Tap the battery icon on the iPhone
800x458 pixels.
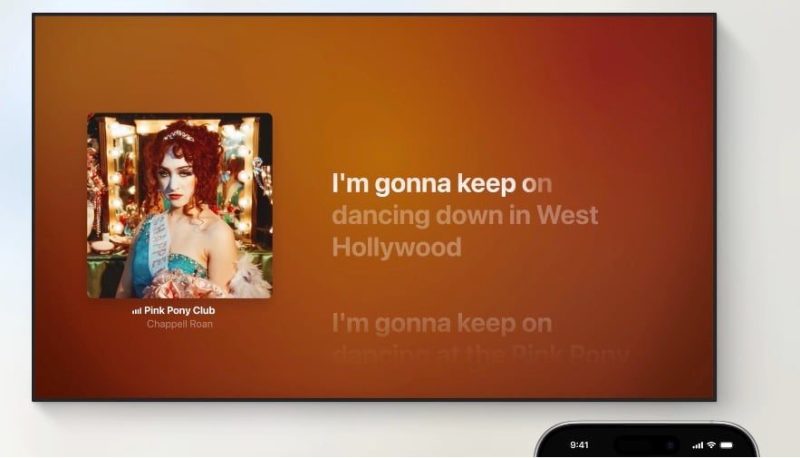(x=728, y=445)
